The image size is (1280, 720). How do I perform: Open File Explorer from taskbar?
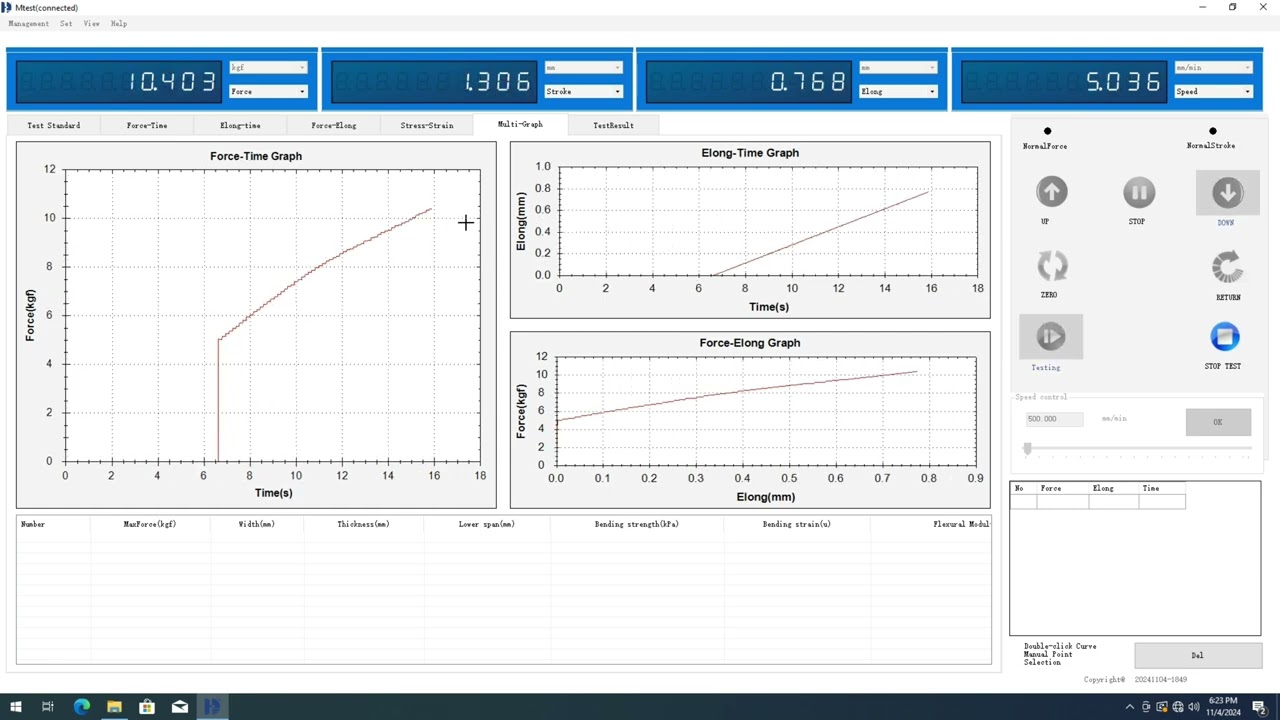[x=114, y=707]
